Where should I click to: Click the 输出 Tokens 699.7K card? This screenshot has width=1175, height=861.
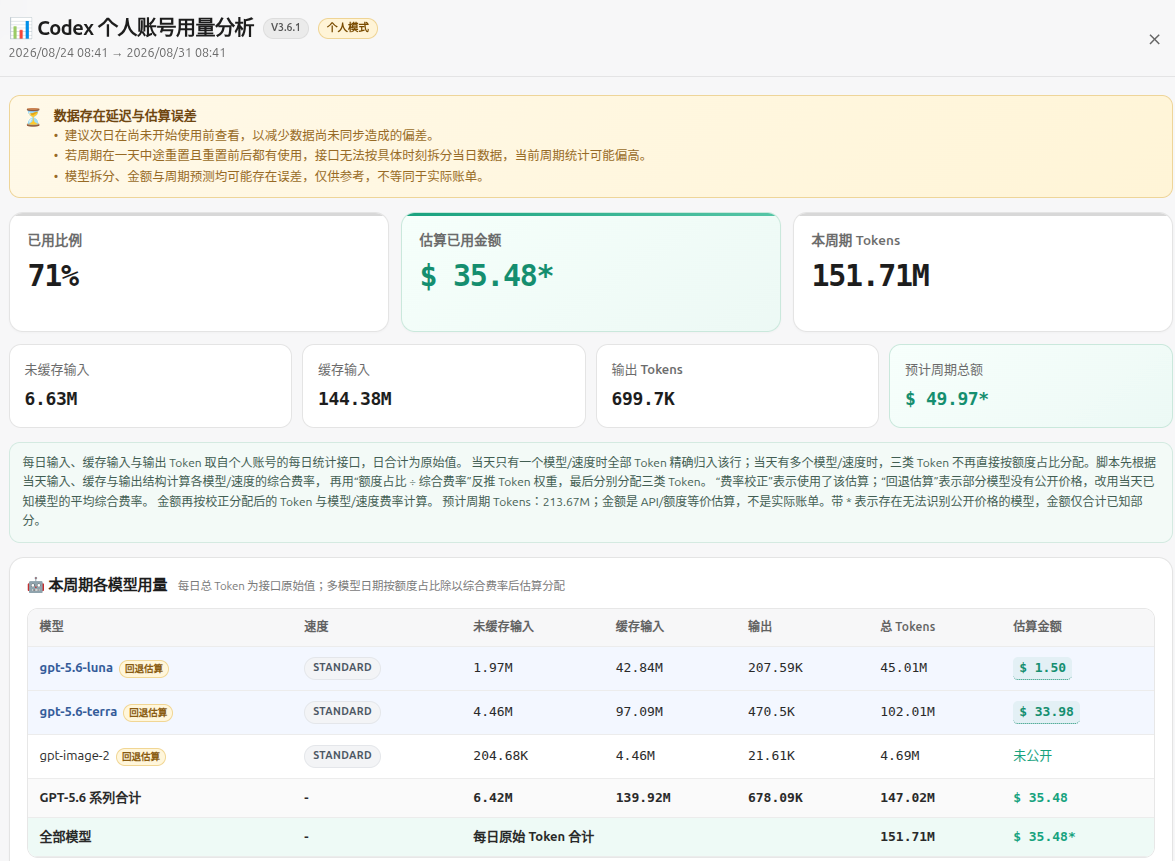(x=737, y=386)
